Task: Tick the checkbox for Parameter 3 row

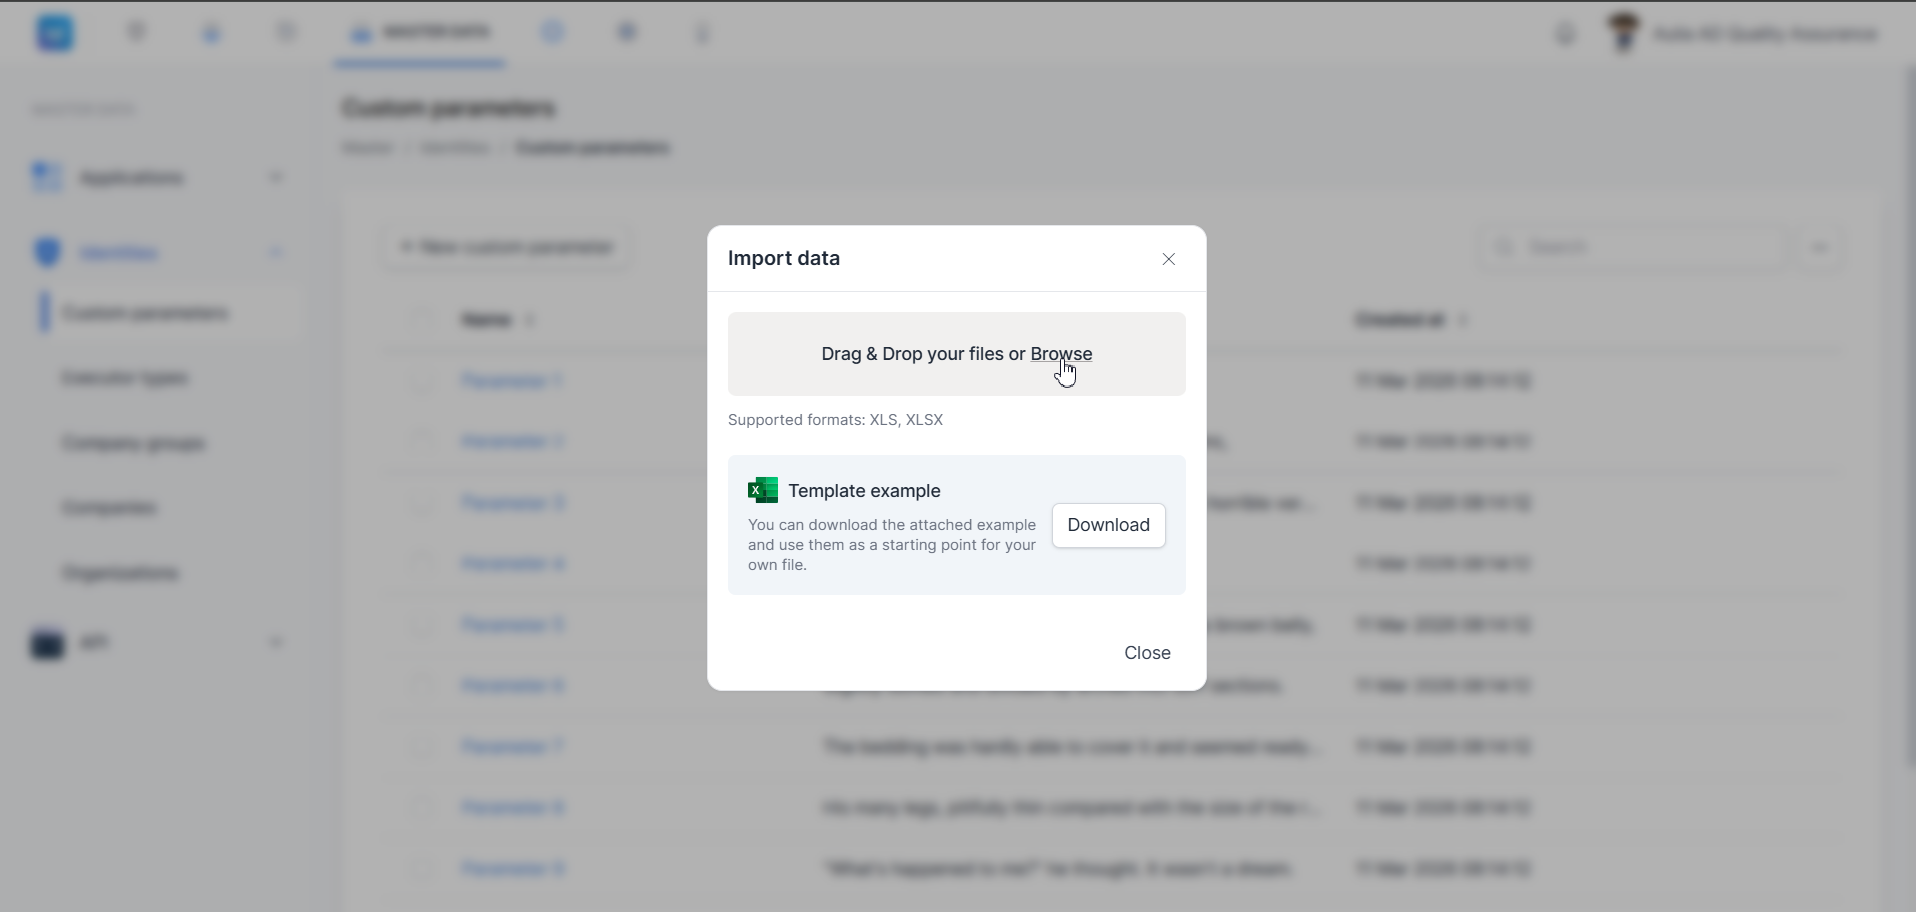Action: click(x=422, y=503)
